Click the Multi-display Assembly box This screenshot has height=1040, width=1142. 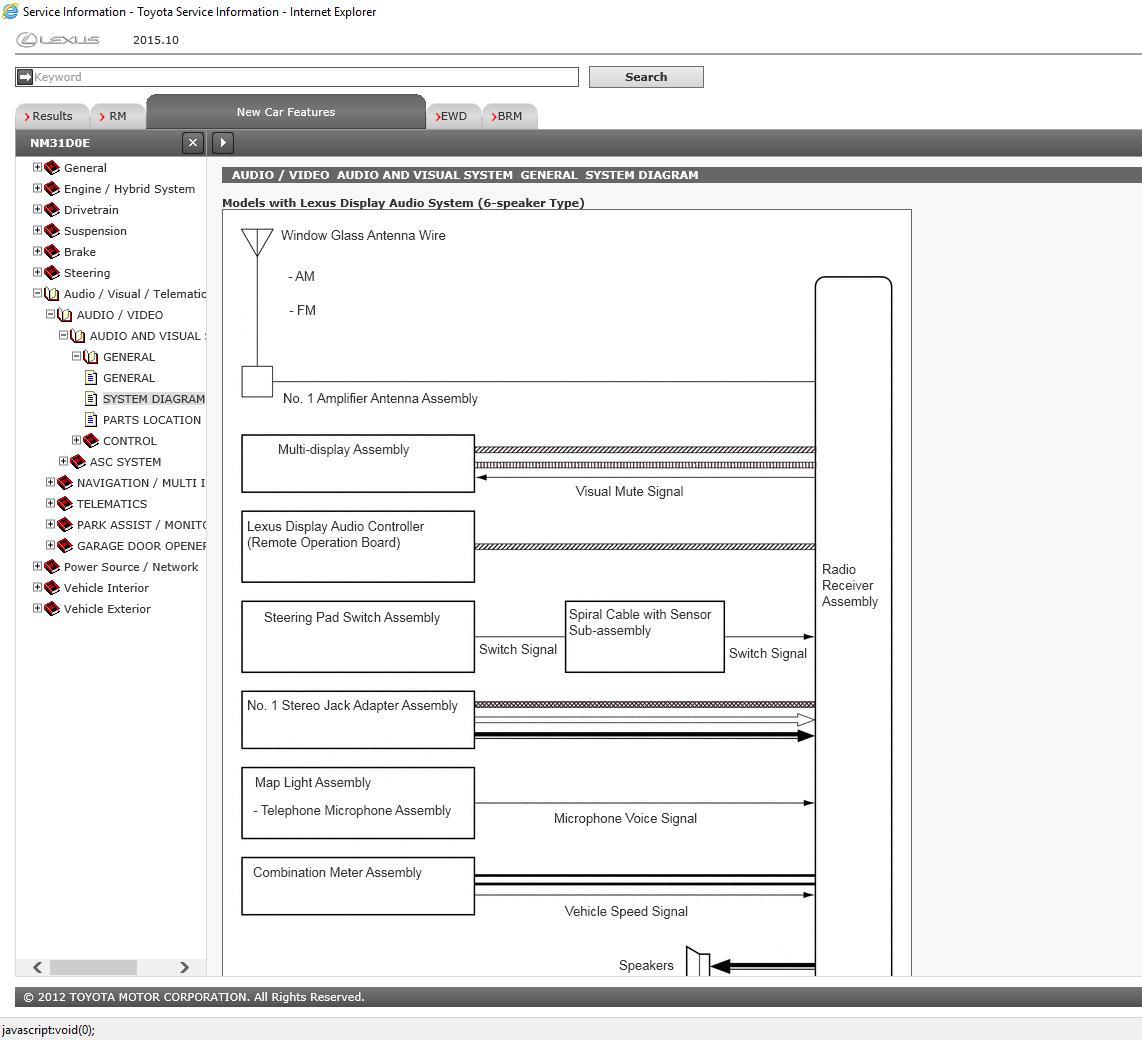[x=358, y=464]
